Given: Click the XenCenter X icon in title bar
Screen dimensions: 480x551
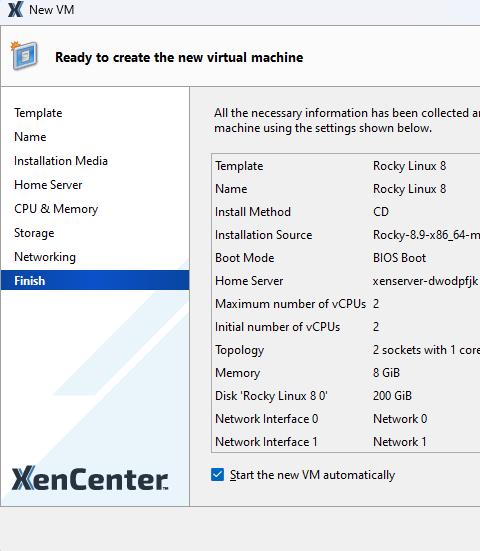Looking at the screenshot, I should pos(15,9).
